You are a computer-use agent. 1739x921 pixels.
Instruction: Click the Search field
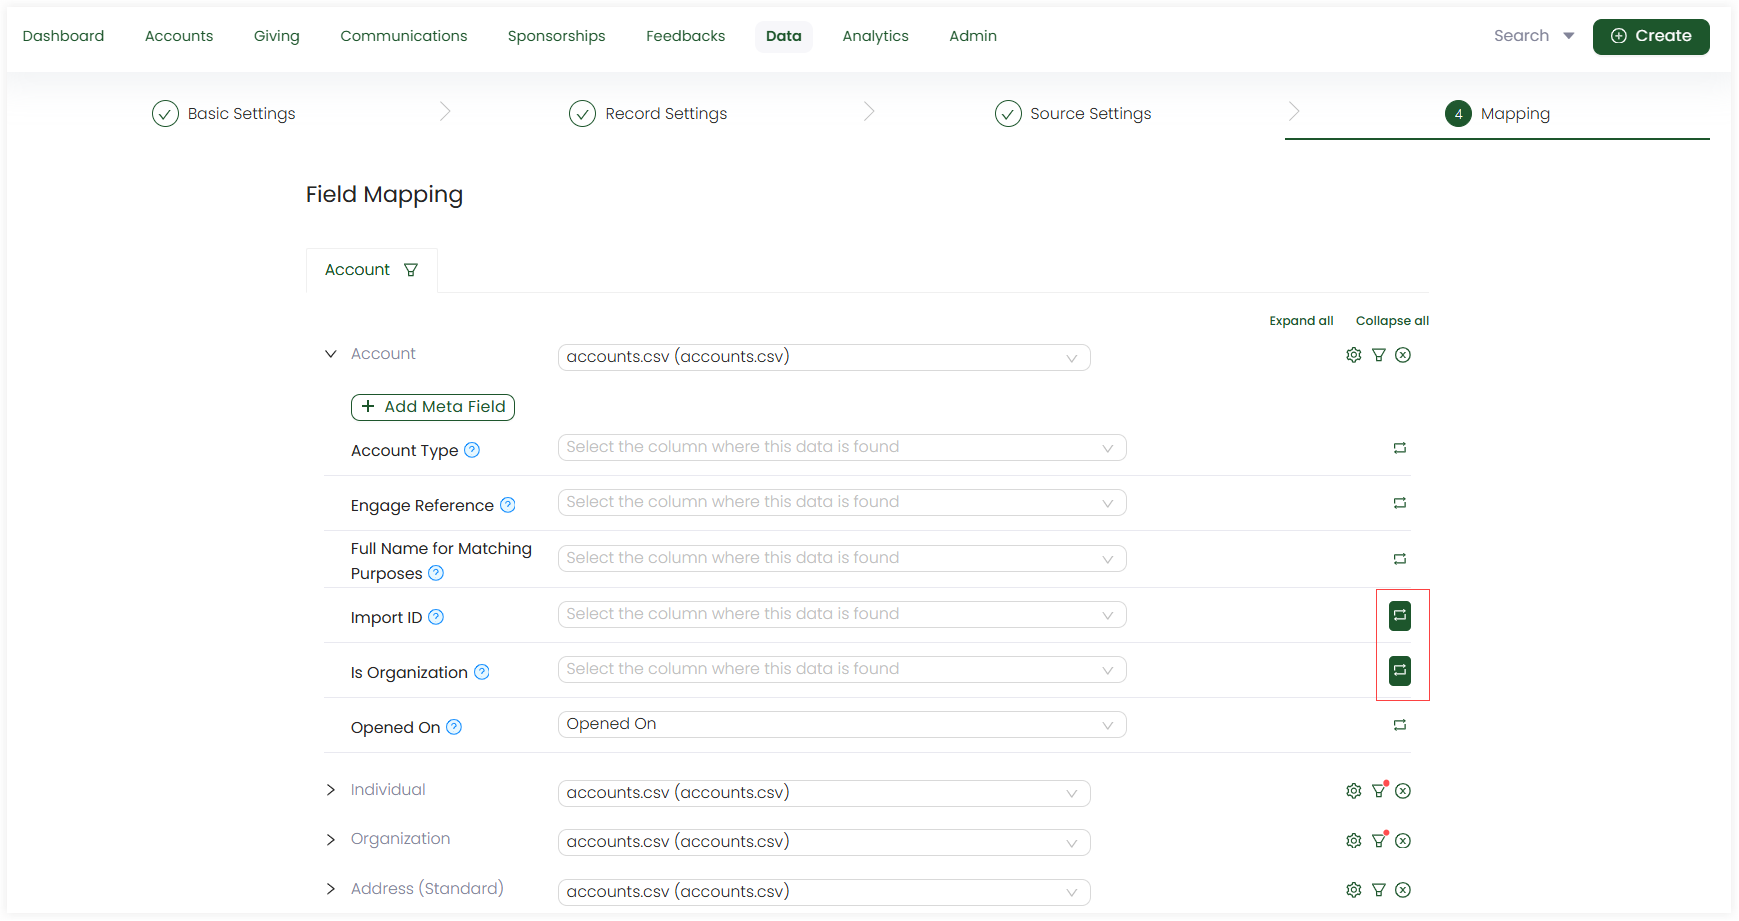(x=1521, y=36)
